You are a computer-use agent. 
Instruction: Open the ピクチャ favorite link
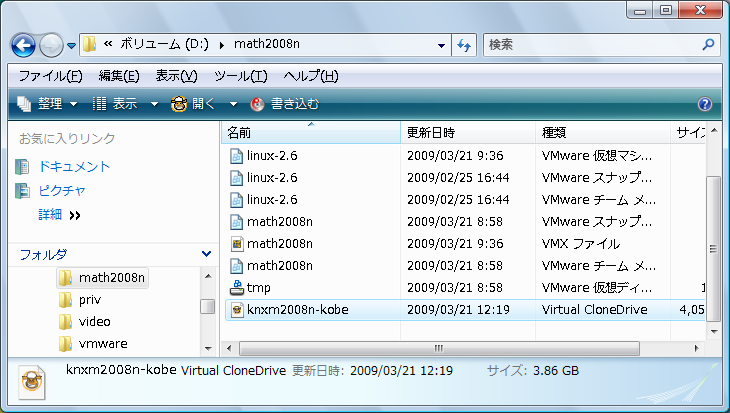pos(62,190)
